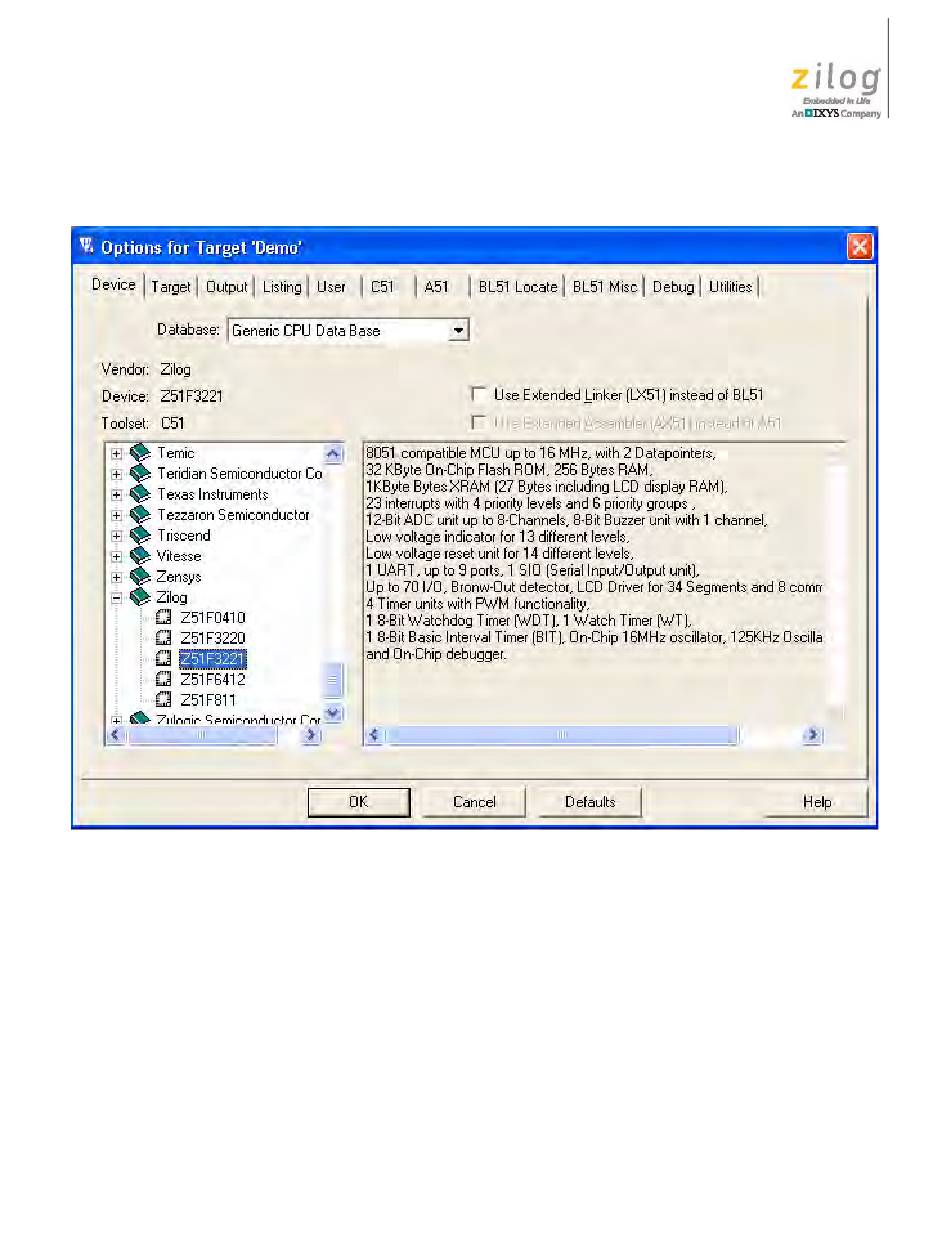Click the Vitesse book icon

tap(140, 556)
